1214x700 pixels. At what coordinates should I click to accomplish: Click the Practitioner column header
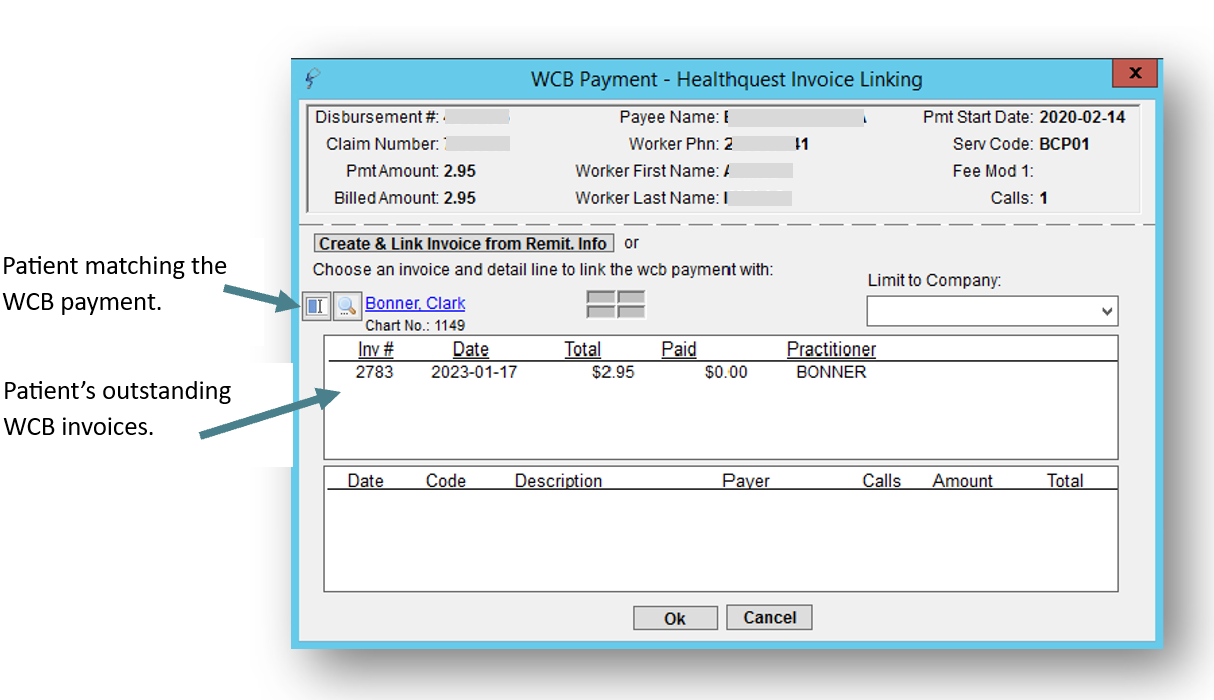tap(831, 349)
